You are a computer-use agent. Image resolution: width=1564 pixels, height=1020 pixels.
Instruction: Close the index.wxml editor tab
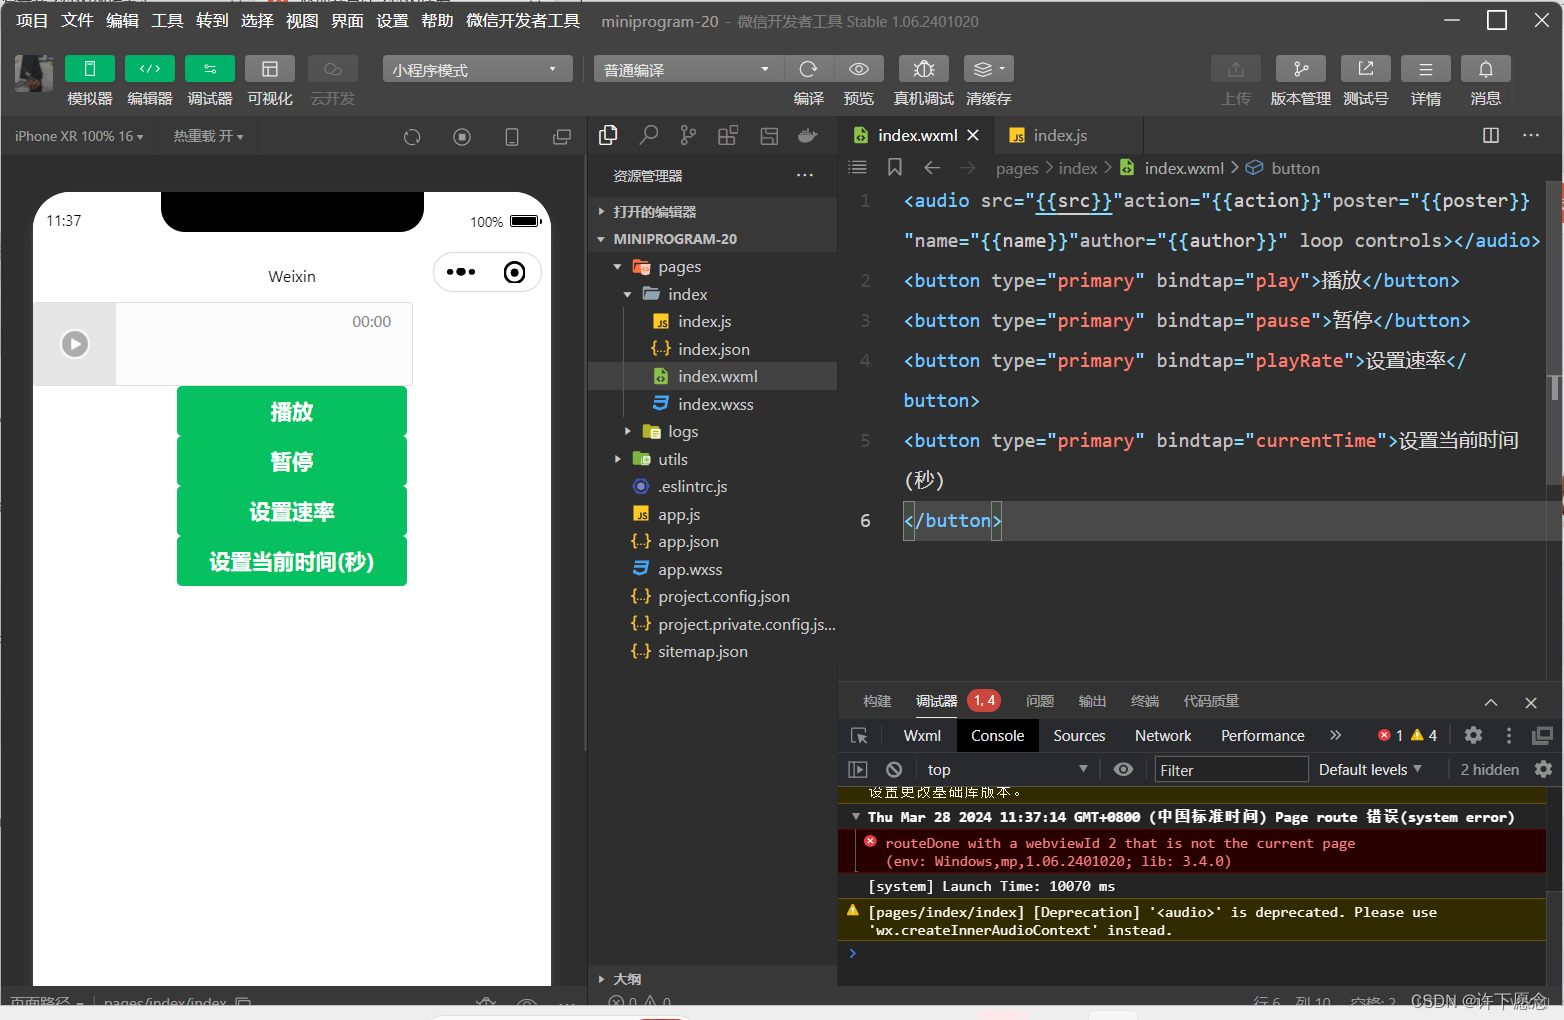pyautogui.click(x=973, y=135)
